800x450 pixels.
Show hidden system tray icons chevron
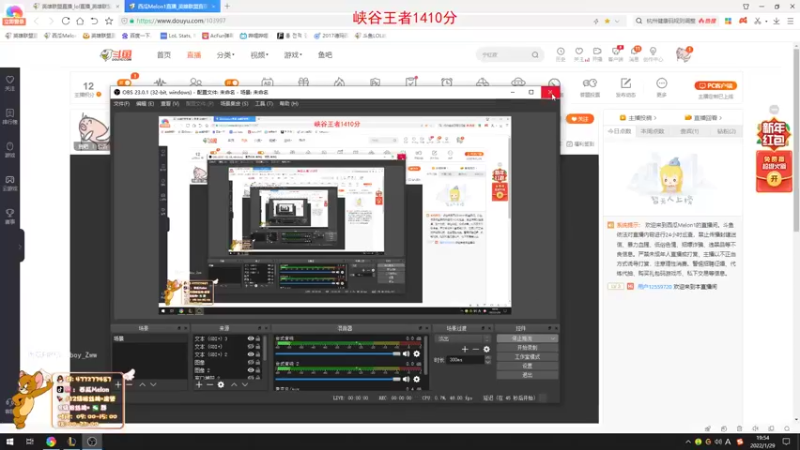[688, 442]
